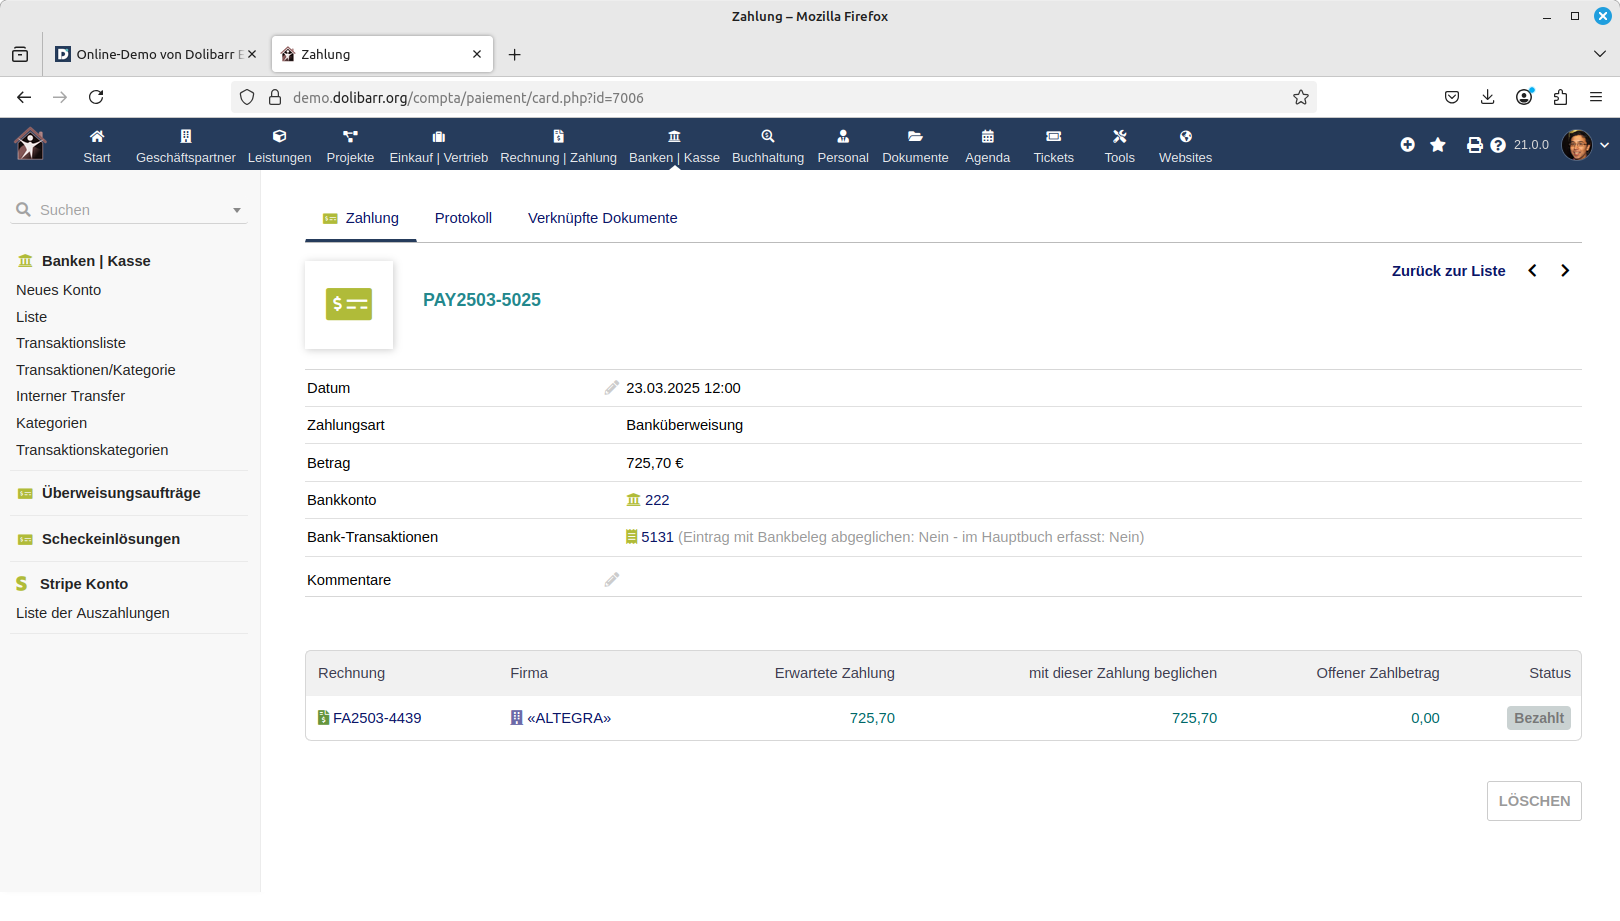This screenshot has width=1620, height=921.
Task: Save to Pocket icon in Firefox toolbar
Action: click(1451, 97)
